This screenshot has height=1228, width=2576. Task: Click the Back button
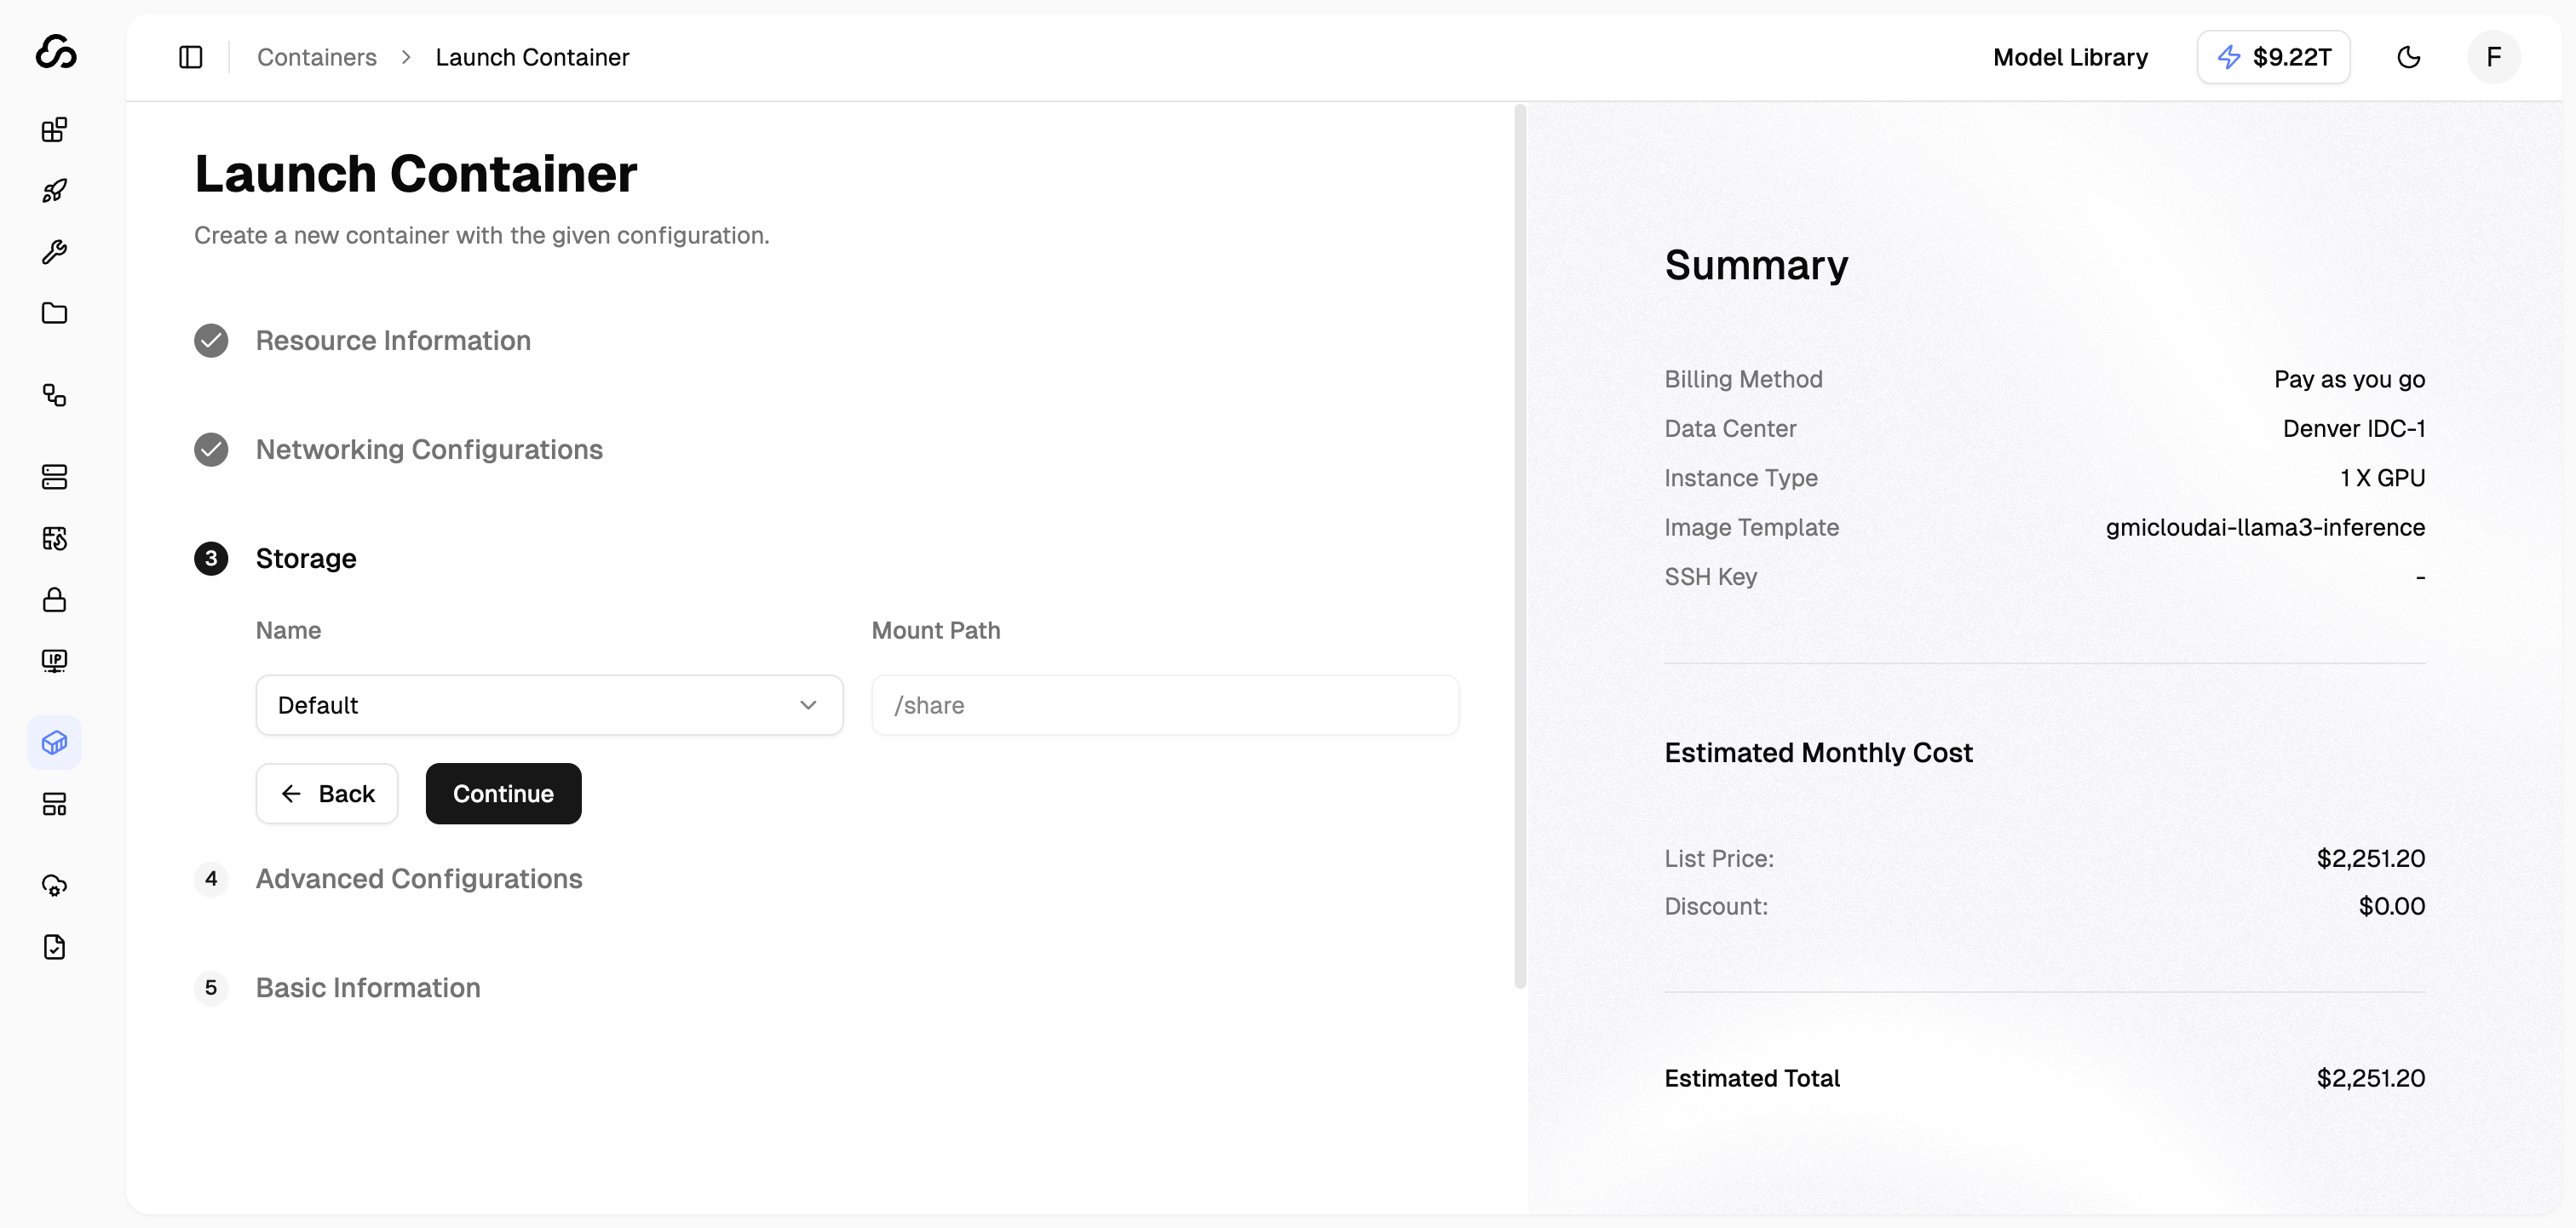point(327,794)
